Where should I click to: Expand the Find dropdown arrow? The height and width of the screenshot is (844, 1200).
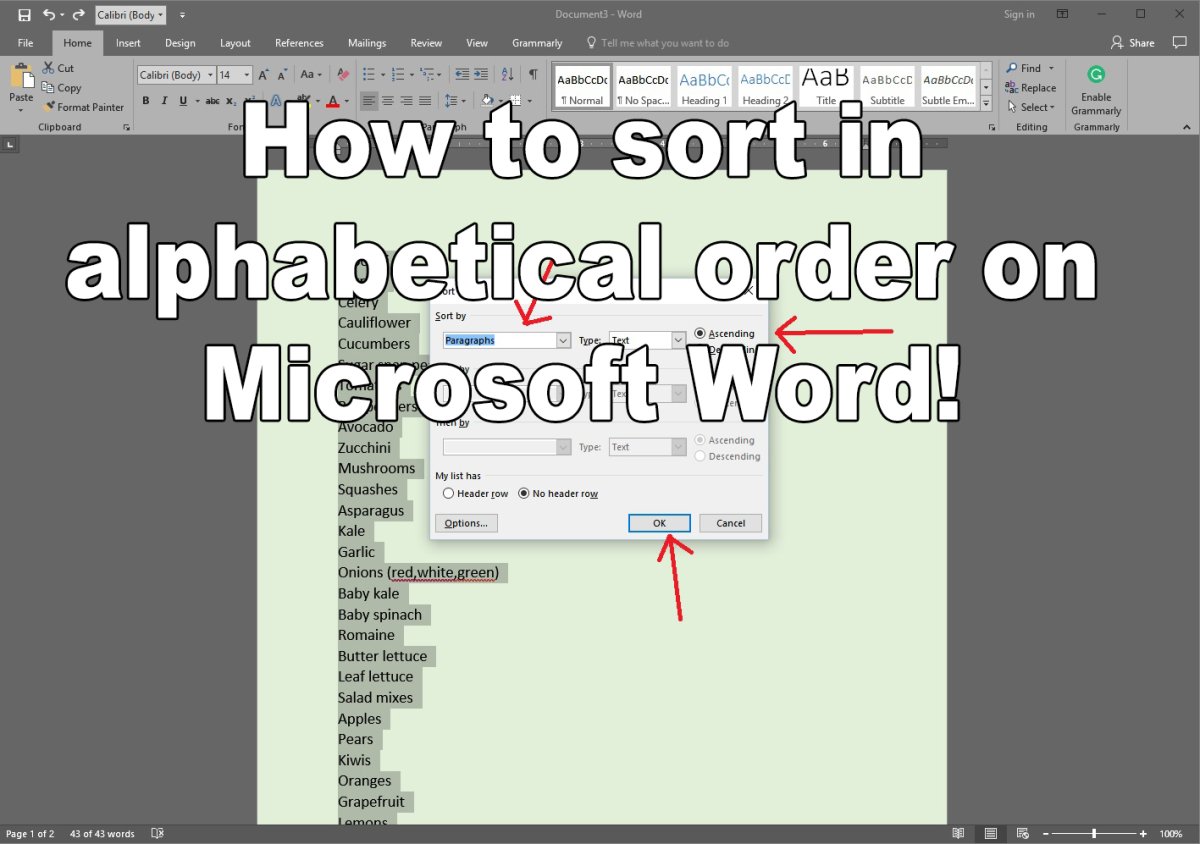1052,68
